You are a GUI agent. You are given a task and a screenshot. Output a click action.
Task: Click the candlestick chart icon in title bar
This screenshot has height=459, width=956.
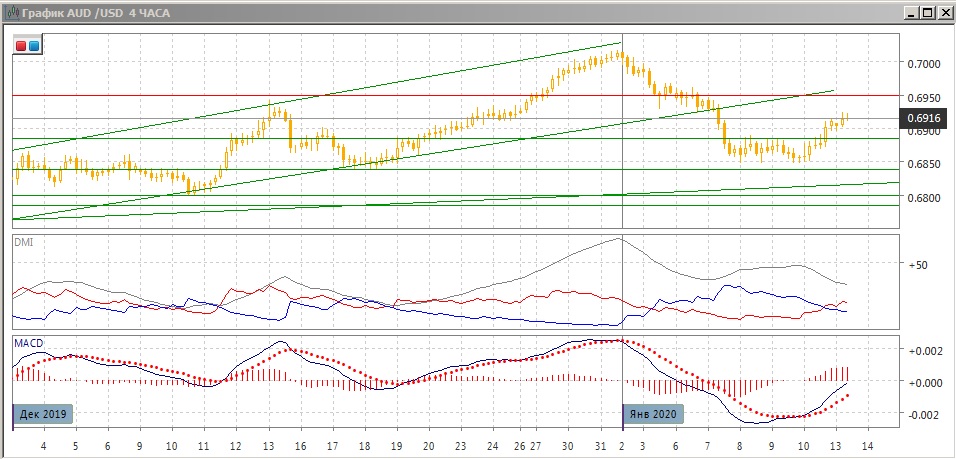click(x=11, y=13)
